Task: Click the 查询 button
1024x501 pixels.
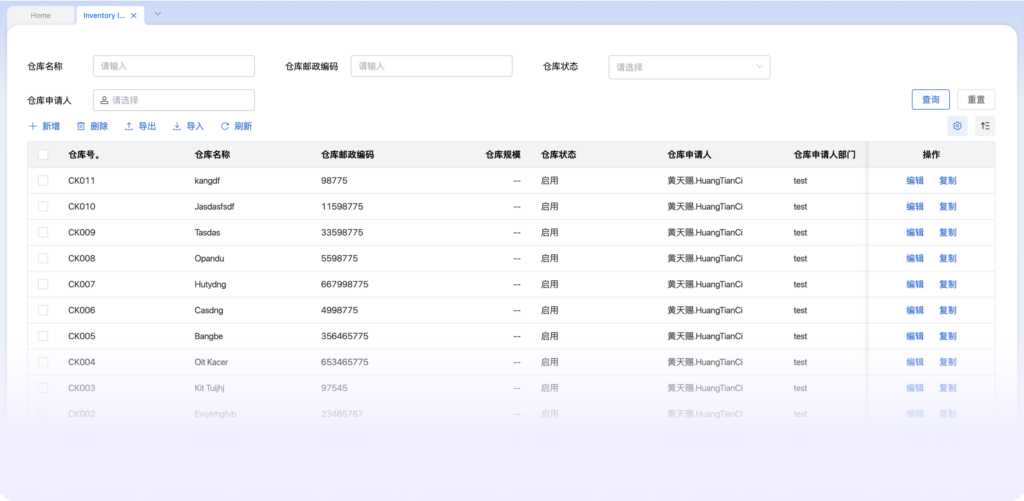Action: 931,100
